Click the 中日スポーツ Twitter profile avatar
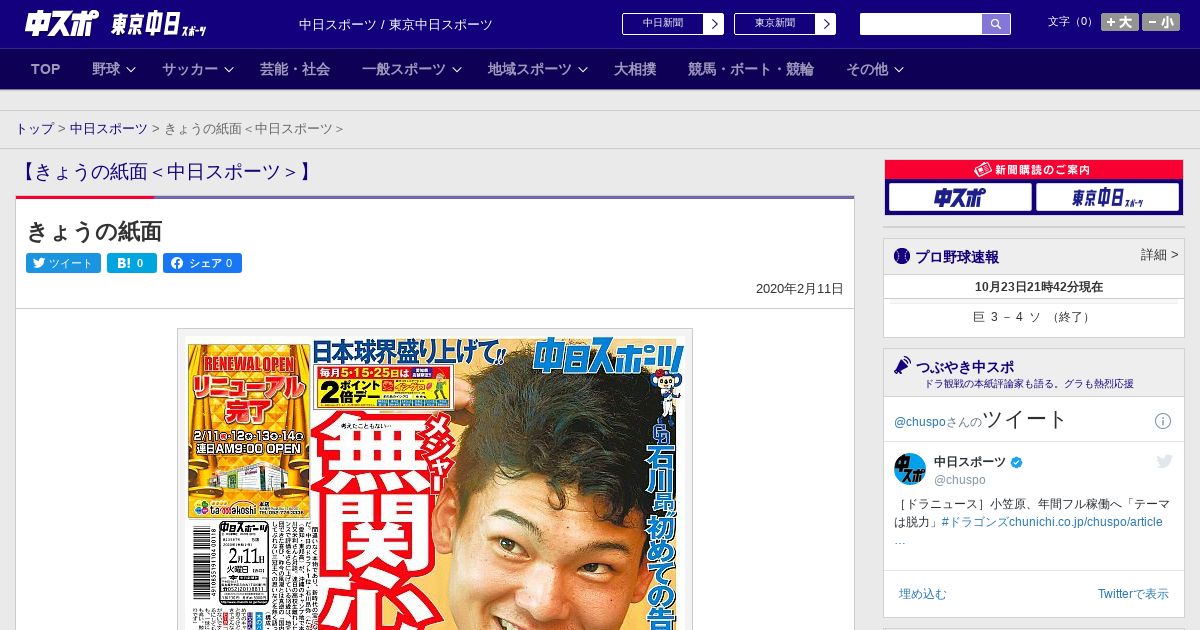Image resolution: width=1200 pixels, height=630 pixels. click(910, 469)
